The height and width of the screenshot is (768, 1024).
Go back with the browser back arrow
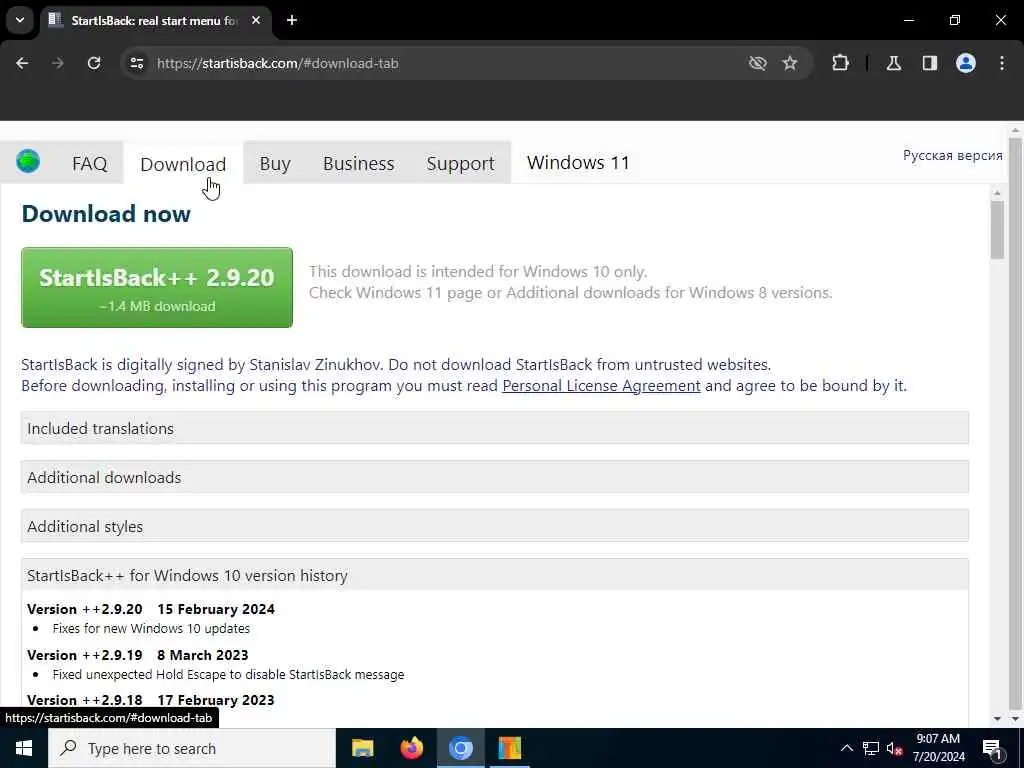coord(22,63)
